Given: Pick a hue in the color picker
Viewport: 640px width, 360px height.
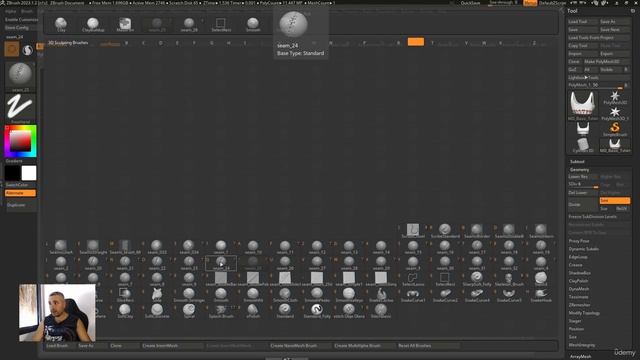Looking at the screenshot, I should click(20, 141).
